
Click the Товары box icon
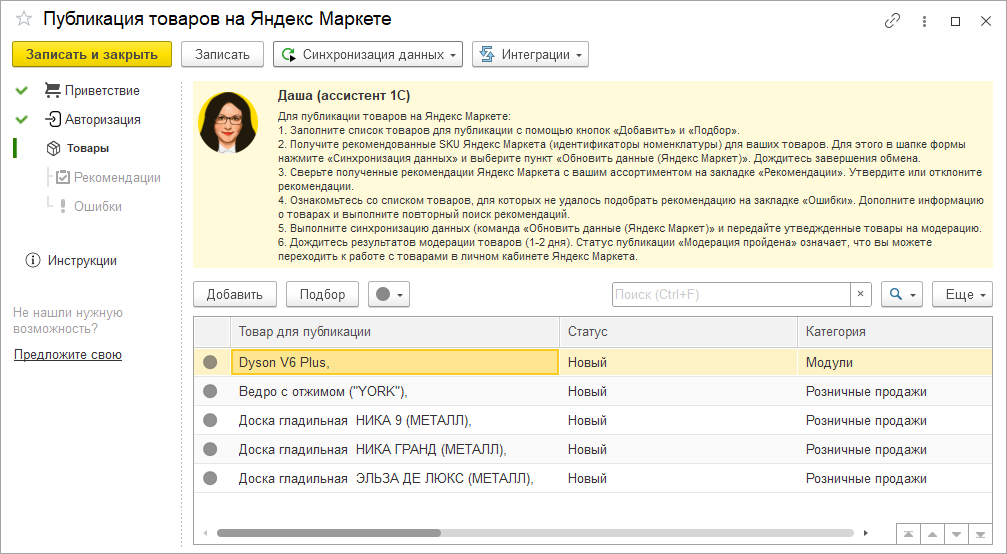tap(54, 148)
